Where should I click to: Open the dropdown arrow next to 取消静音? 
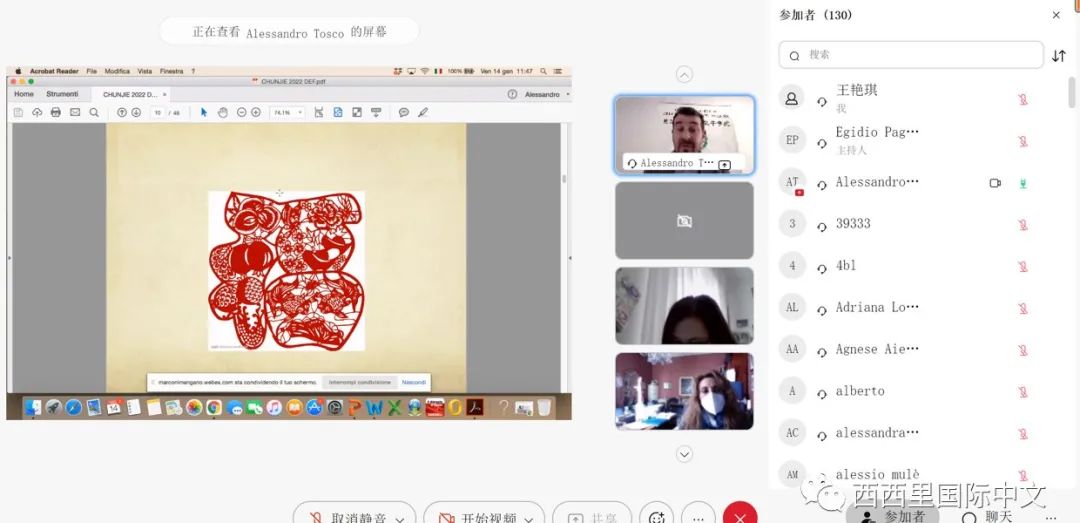click(x=399, y=518)
